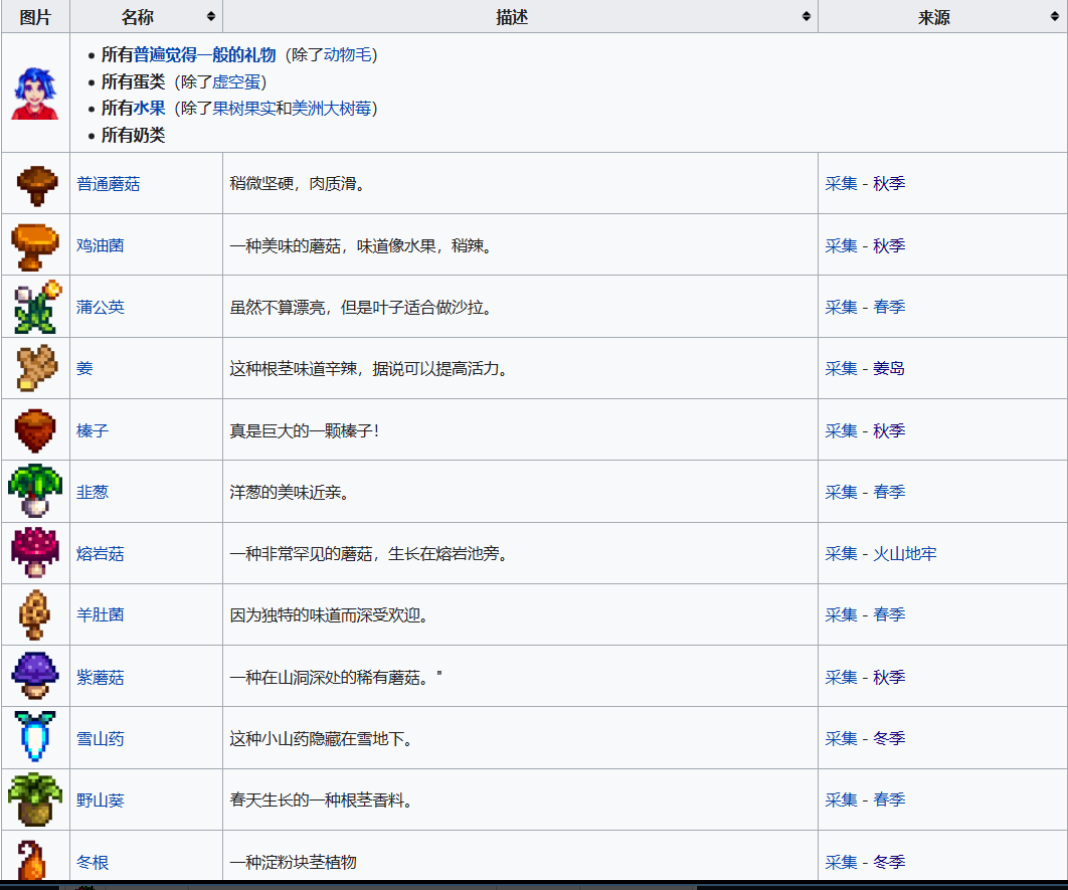Click 秋季 link in 鸡油菌 row
This screenshot has height=890, width=1068.
click(889, 245)
